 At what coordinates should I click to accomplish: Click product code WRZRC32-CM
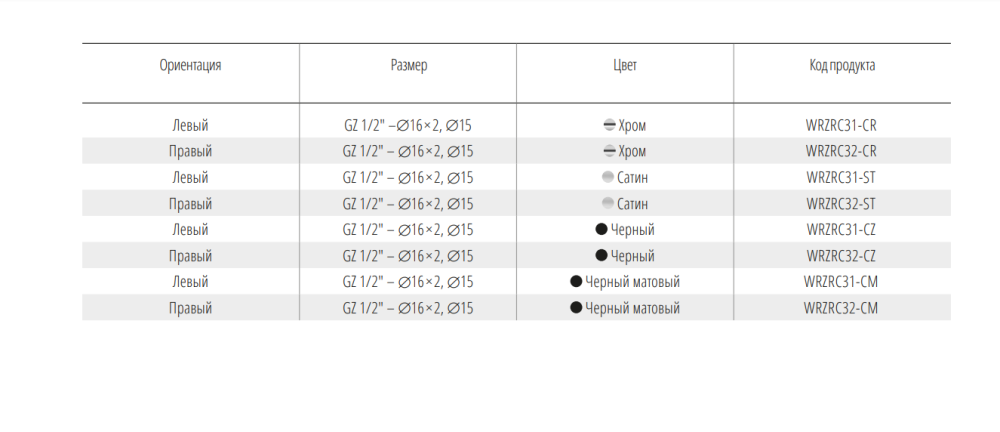[842, 308]
